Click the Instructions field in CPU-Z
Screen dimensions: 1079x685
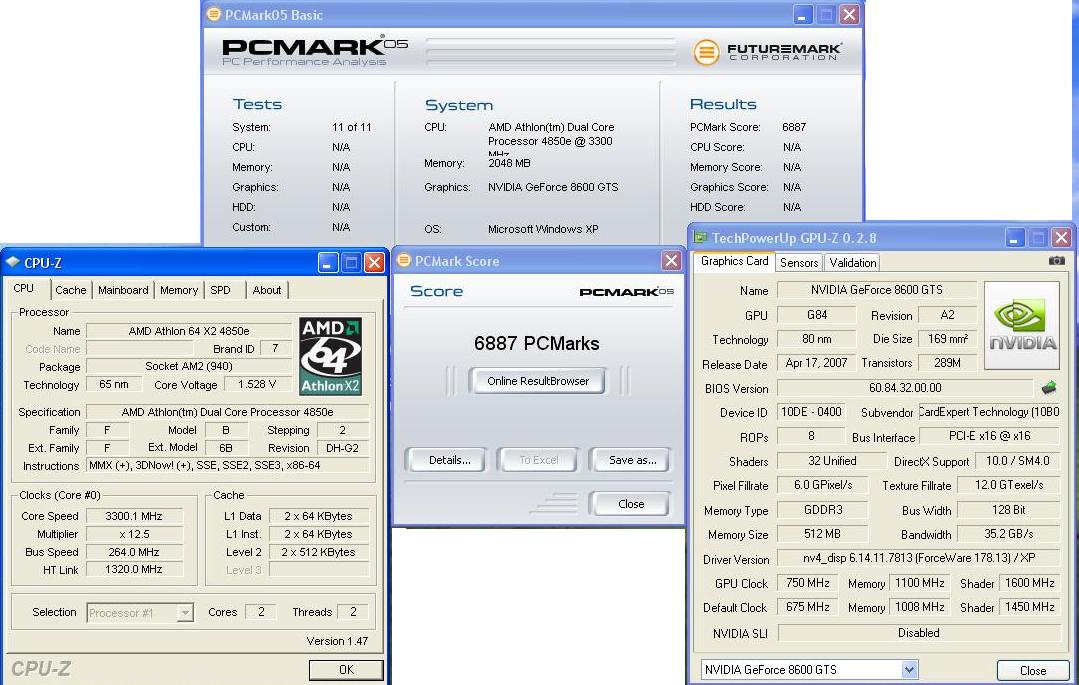pos(228,465)
